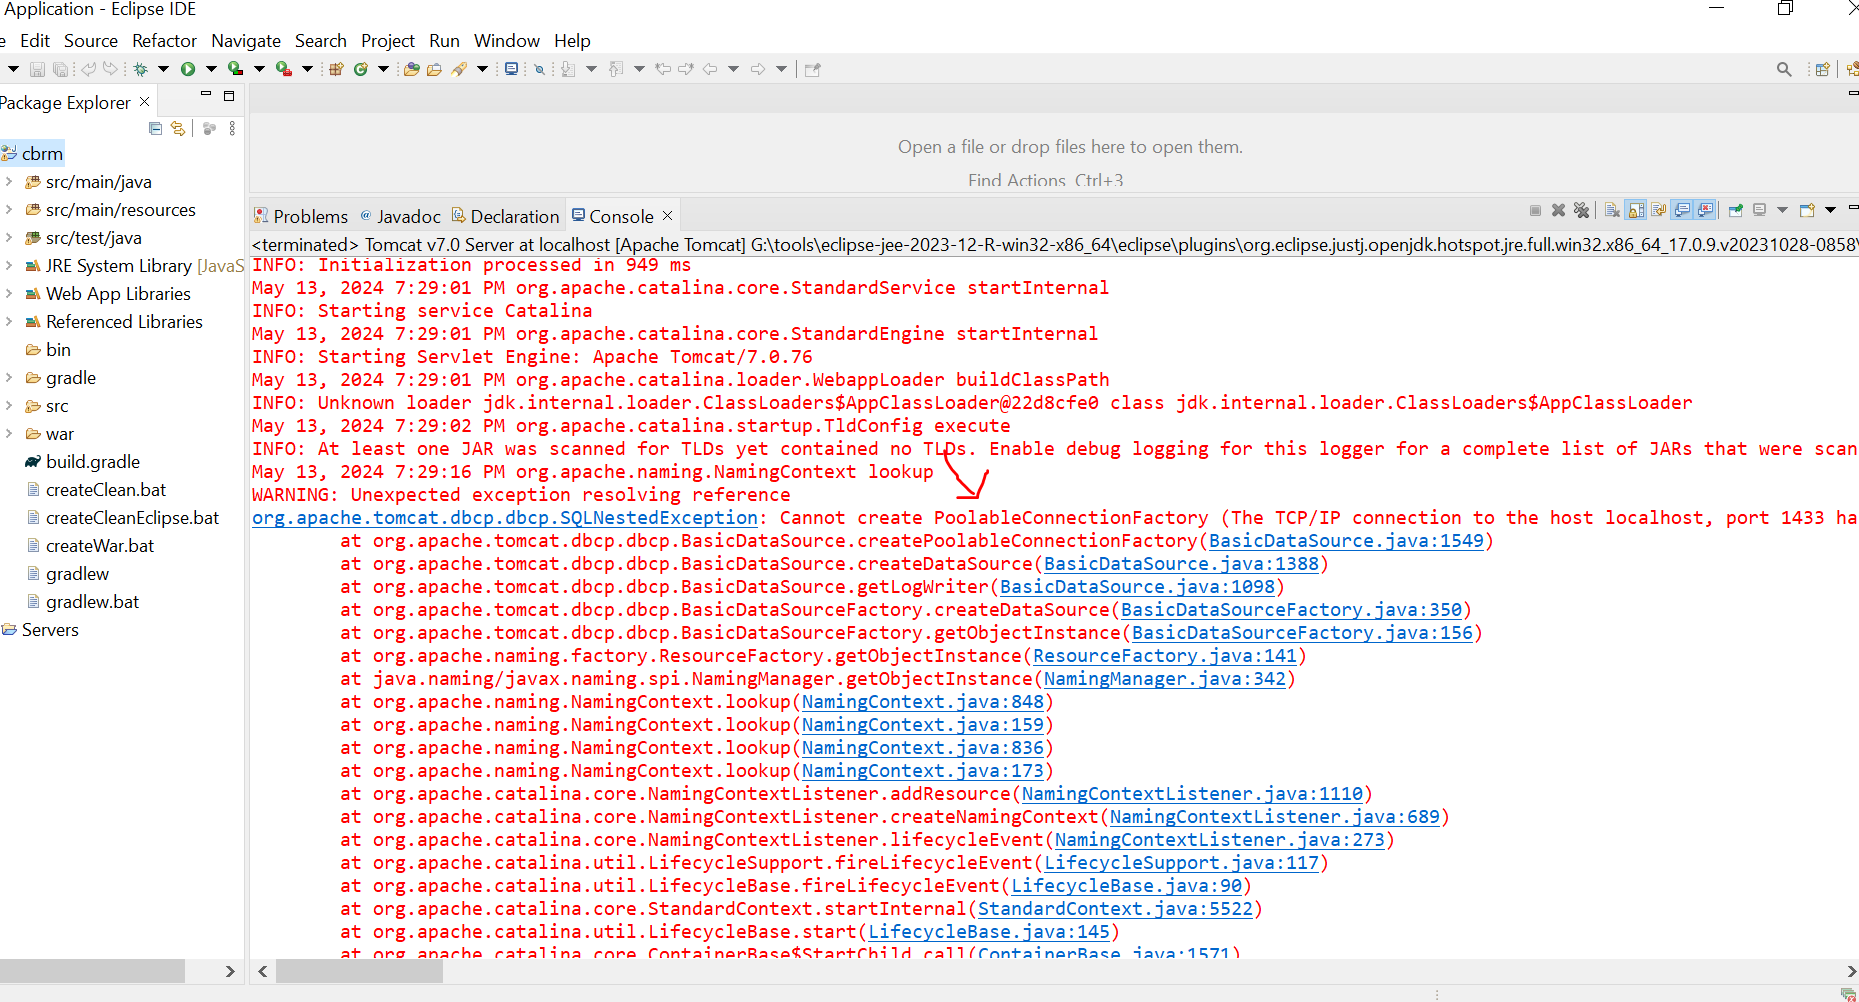The image size is (1859, 1002).
Task: Run the application with green play icon
Action: click(188, 69)
